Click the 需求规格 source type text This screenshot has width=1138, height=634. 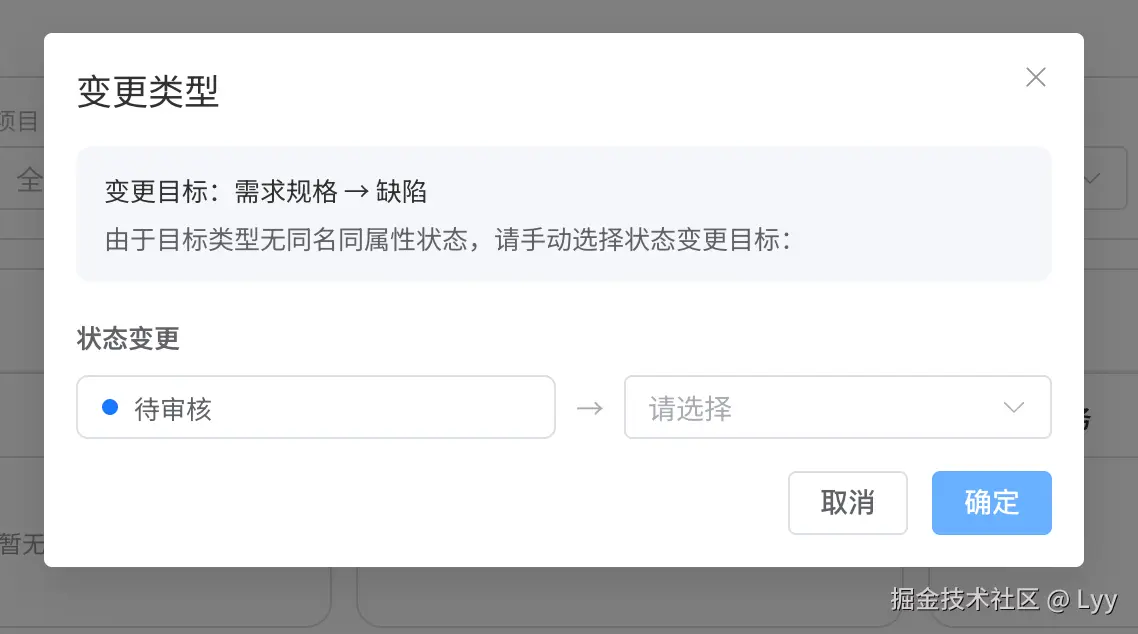pos(286,192)
